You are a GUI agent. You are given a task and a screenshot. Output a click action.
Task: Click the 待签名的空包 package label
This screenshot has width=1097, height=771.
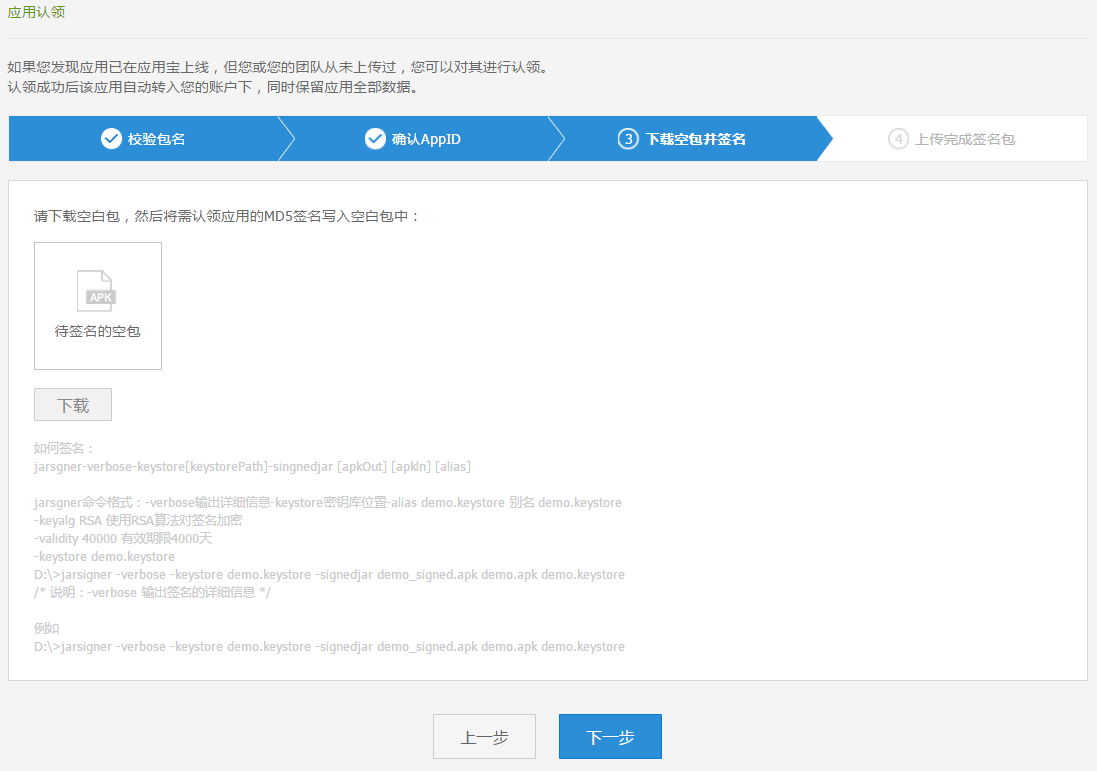[97, 331]
